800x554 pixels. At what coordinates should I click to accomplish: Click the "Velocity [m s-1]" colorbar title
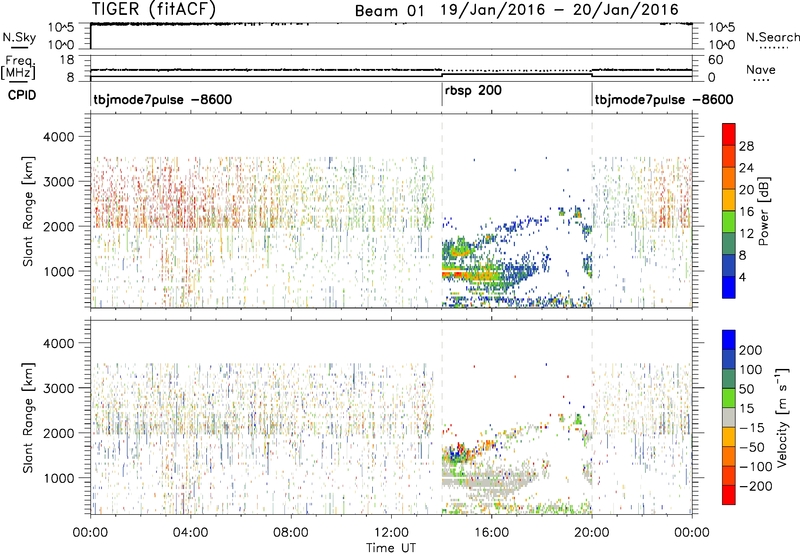783,417
